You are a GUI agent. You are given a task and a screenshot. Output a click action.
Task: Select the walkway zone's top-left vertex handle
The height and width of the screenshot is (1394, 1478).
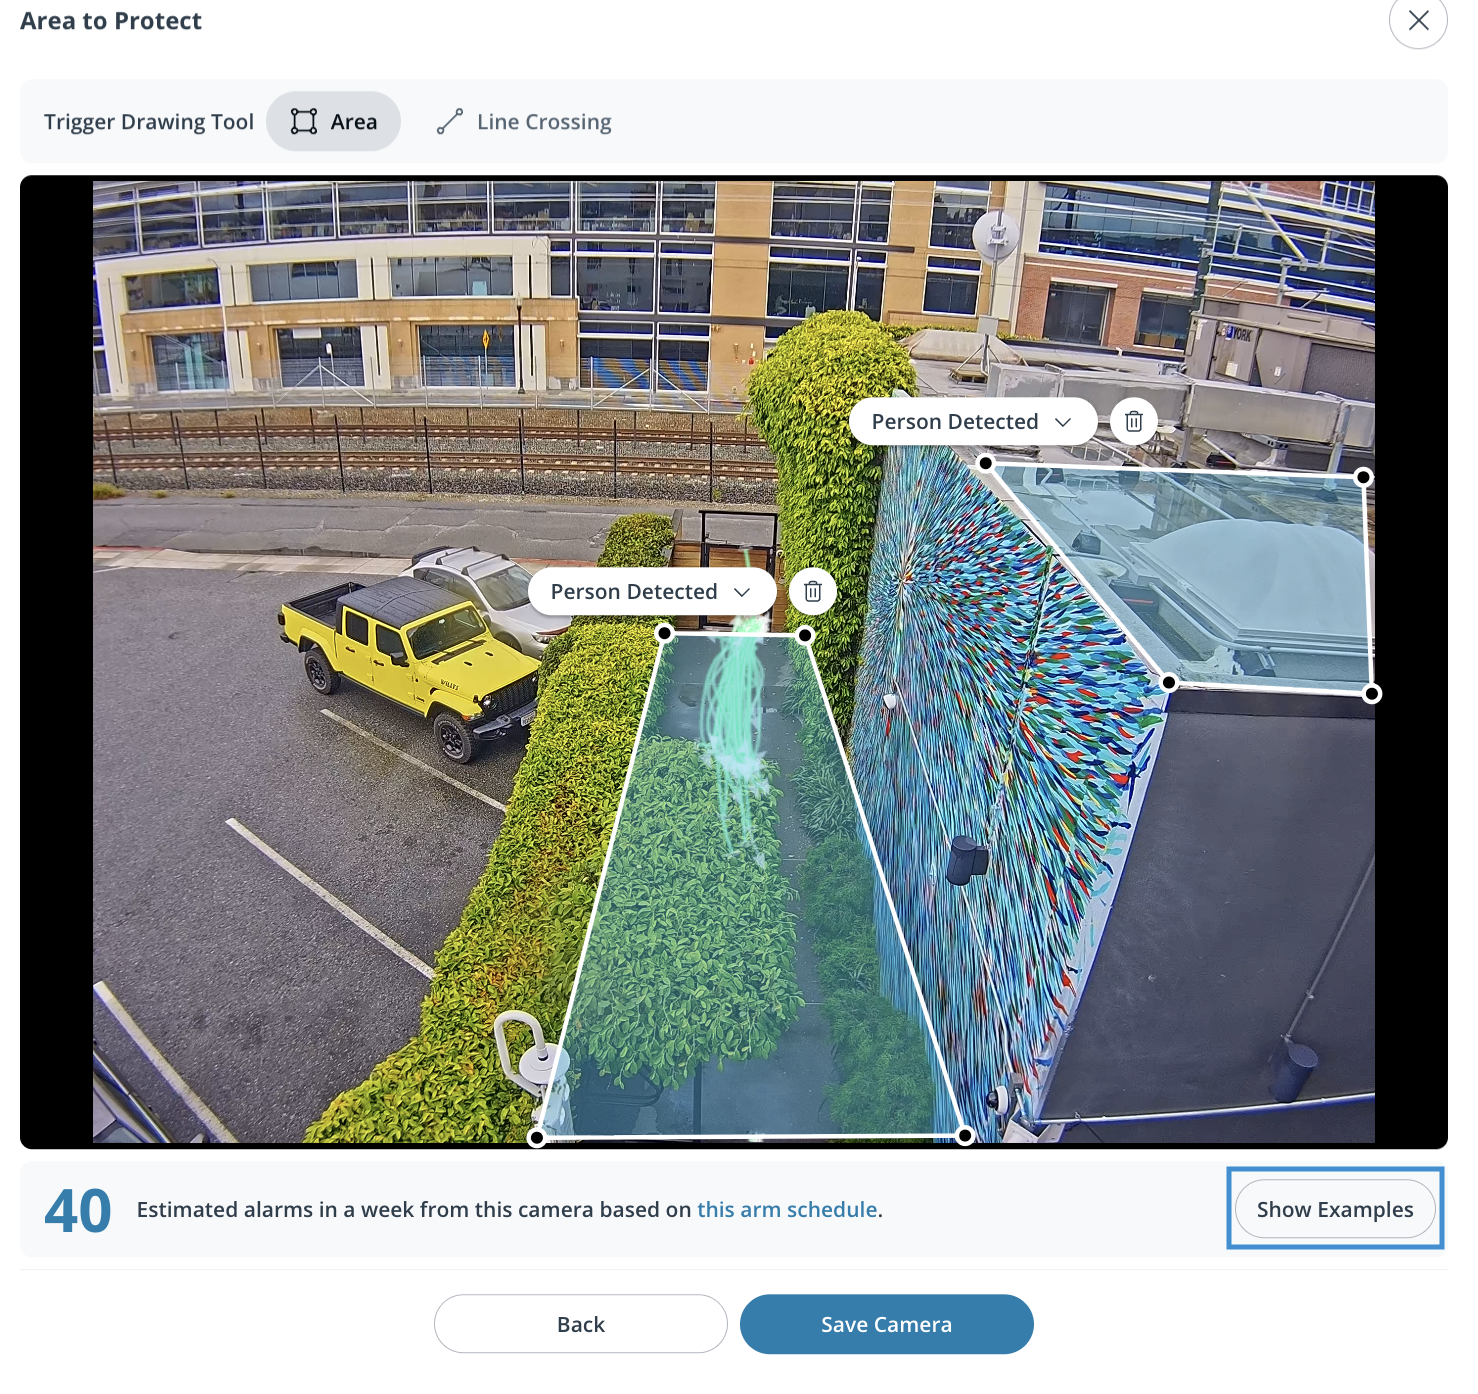664,633
